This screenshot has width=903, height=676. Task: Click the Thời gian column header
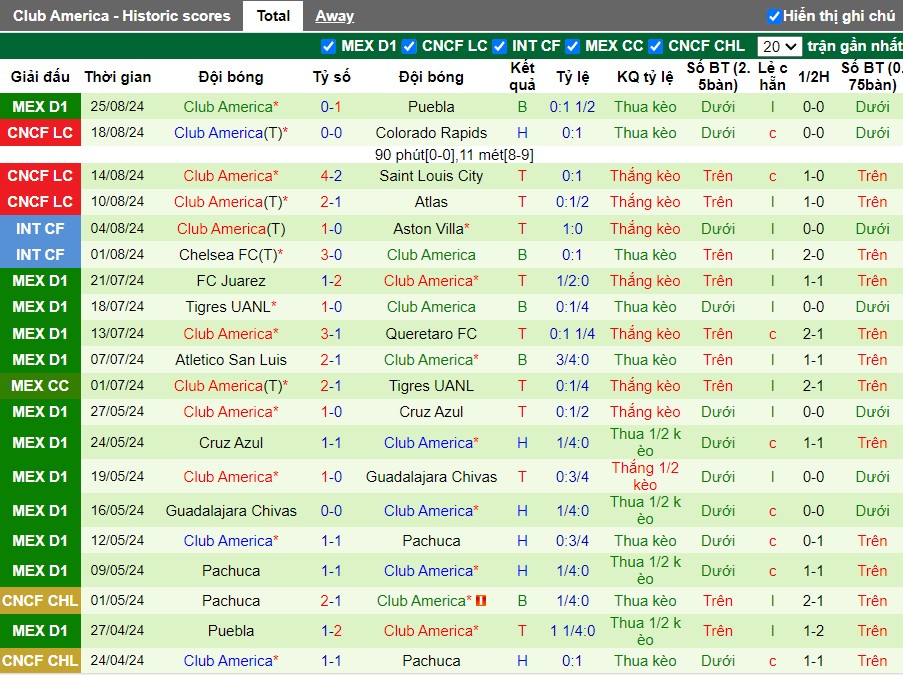click(x=117, y=77)
